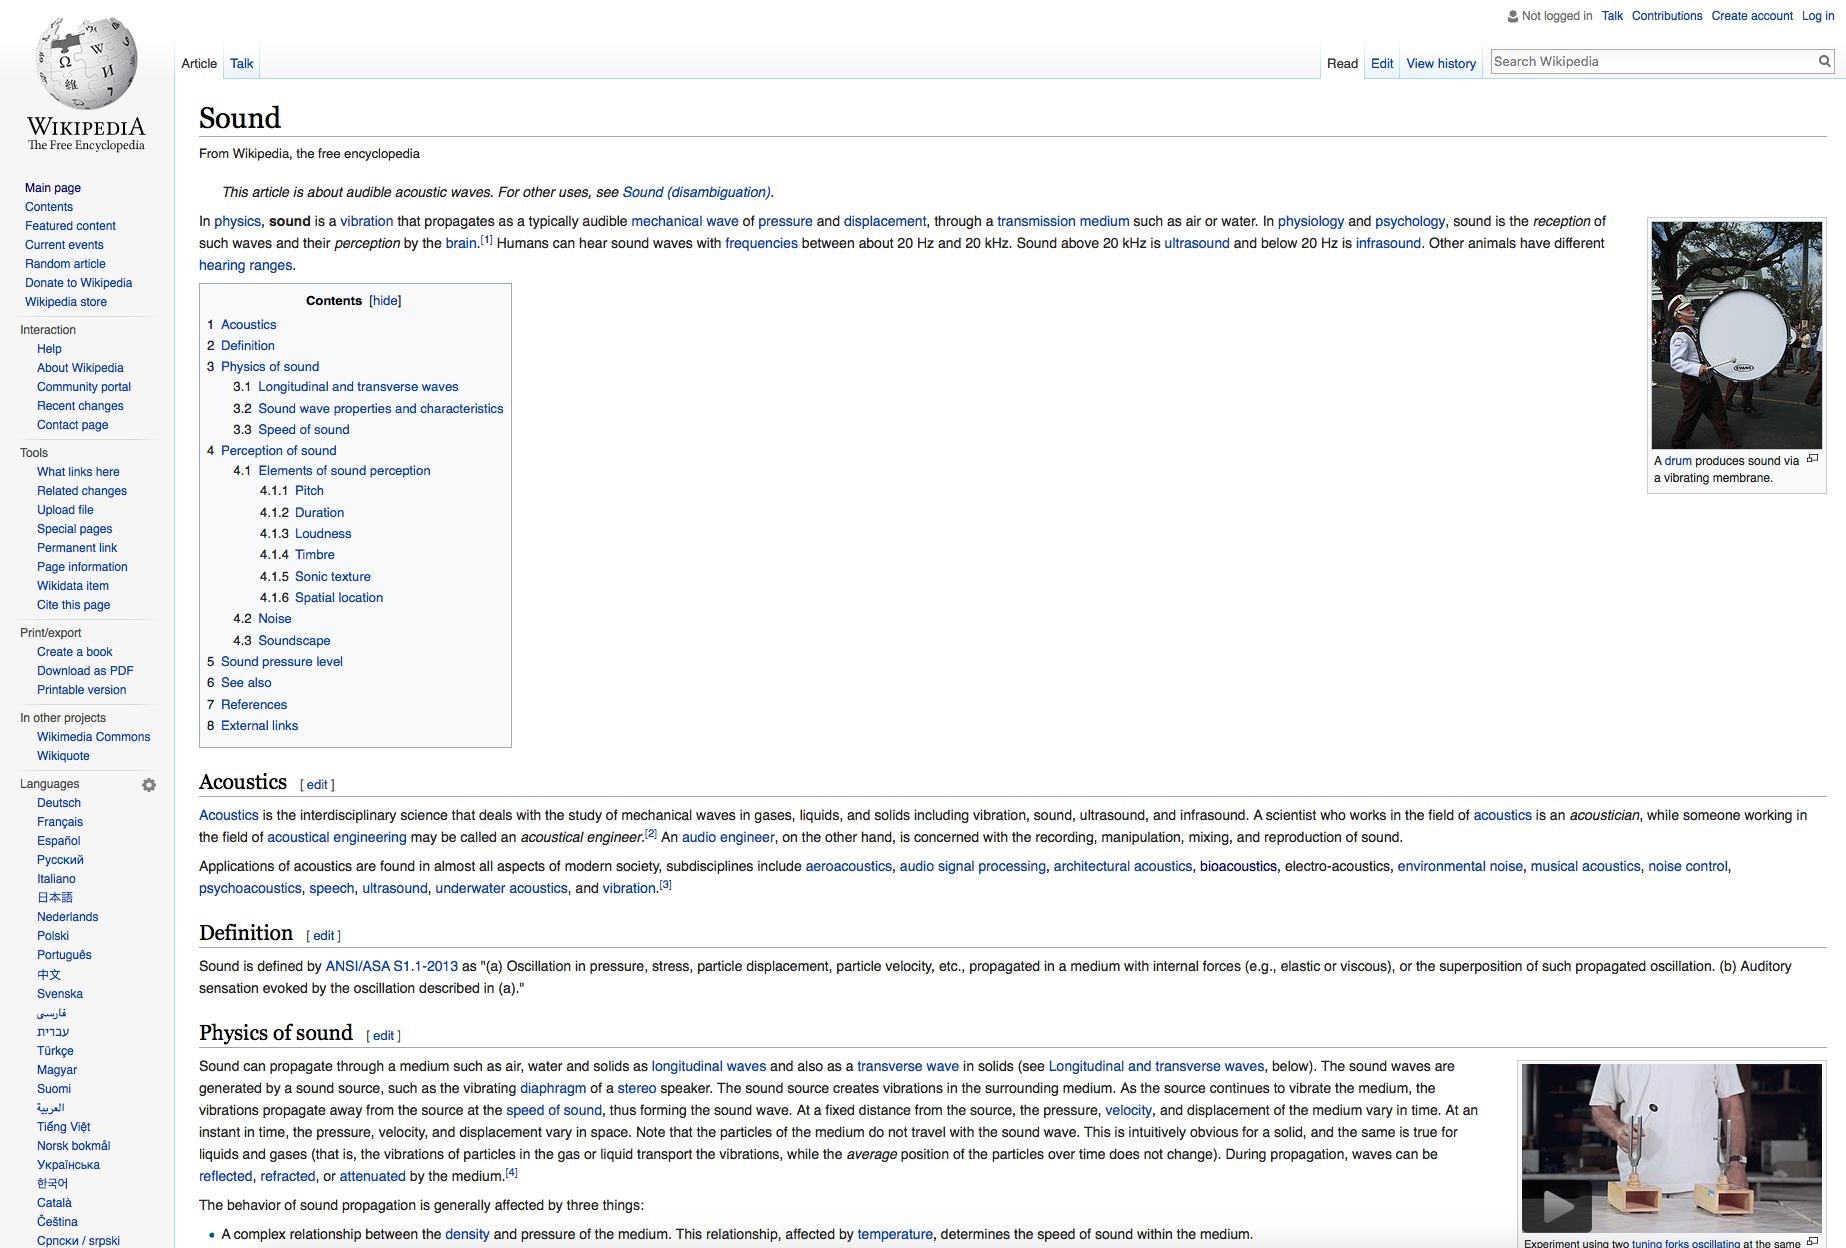Screen dimensions: 1846x1248
Task: Jump to Soundscape in Contents
Action: pos(294,641)
